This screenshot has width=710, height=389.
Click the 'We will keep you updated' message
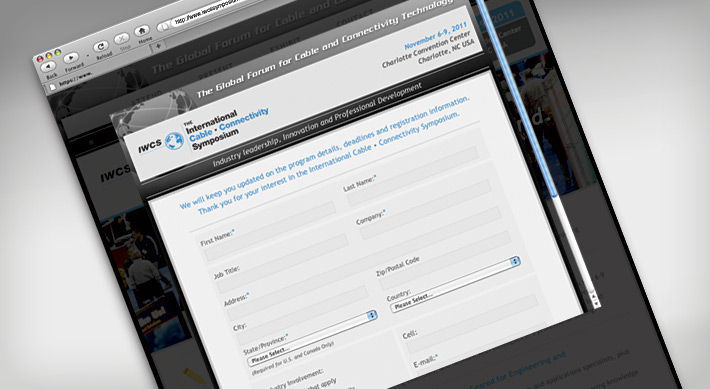point(325,151)
